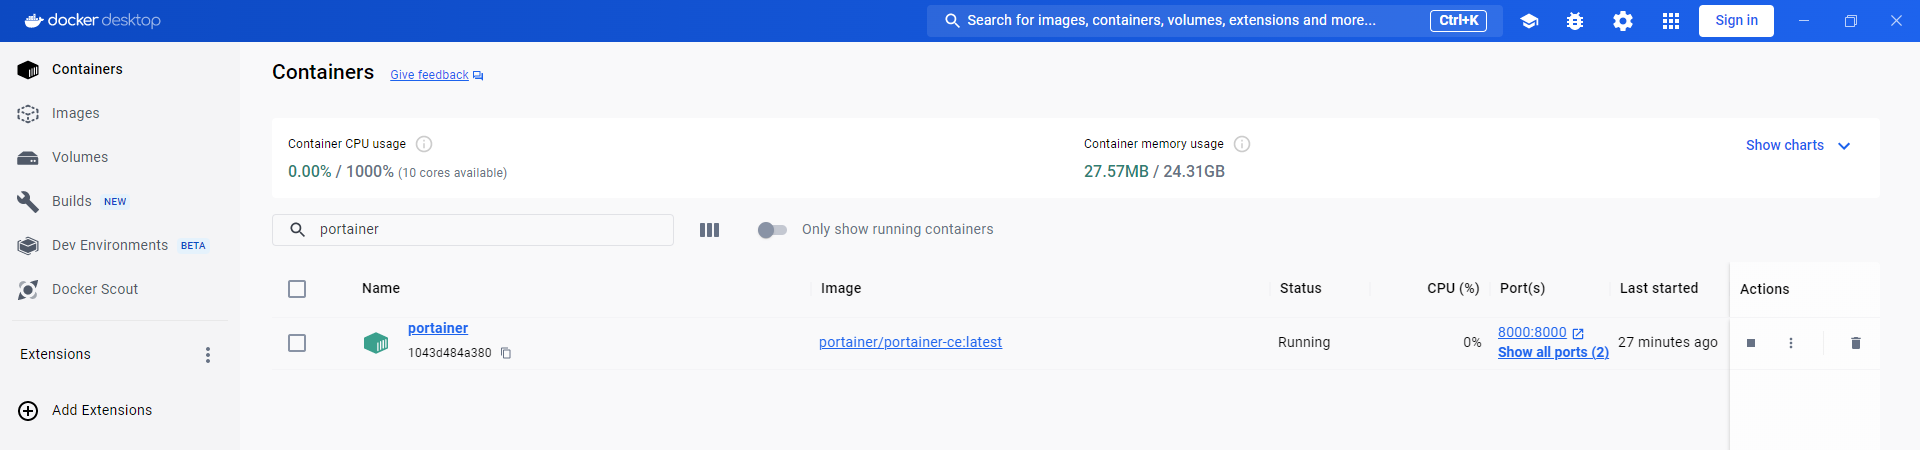Delete the portainer container via trash icon
The height and width of the screenshot is (450, 1920).
[x=1856, y=343]
